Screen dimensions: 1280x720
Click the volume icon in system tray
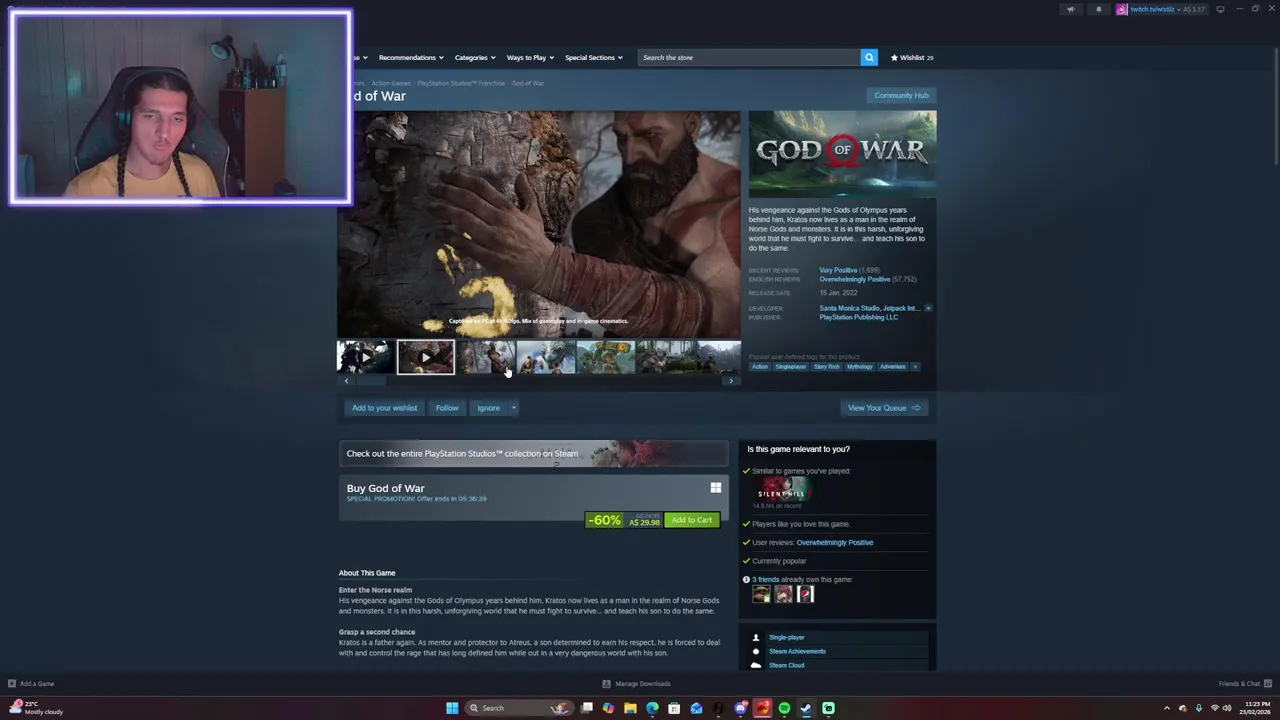[x=1227, y=708]
